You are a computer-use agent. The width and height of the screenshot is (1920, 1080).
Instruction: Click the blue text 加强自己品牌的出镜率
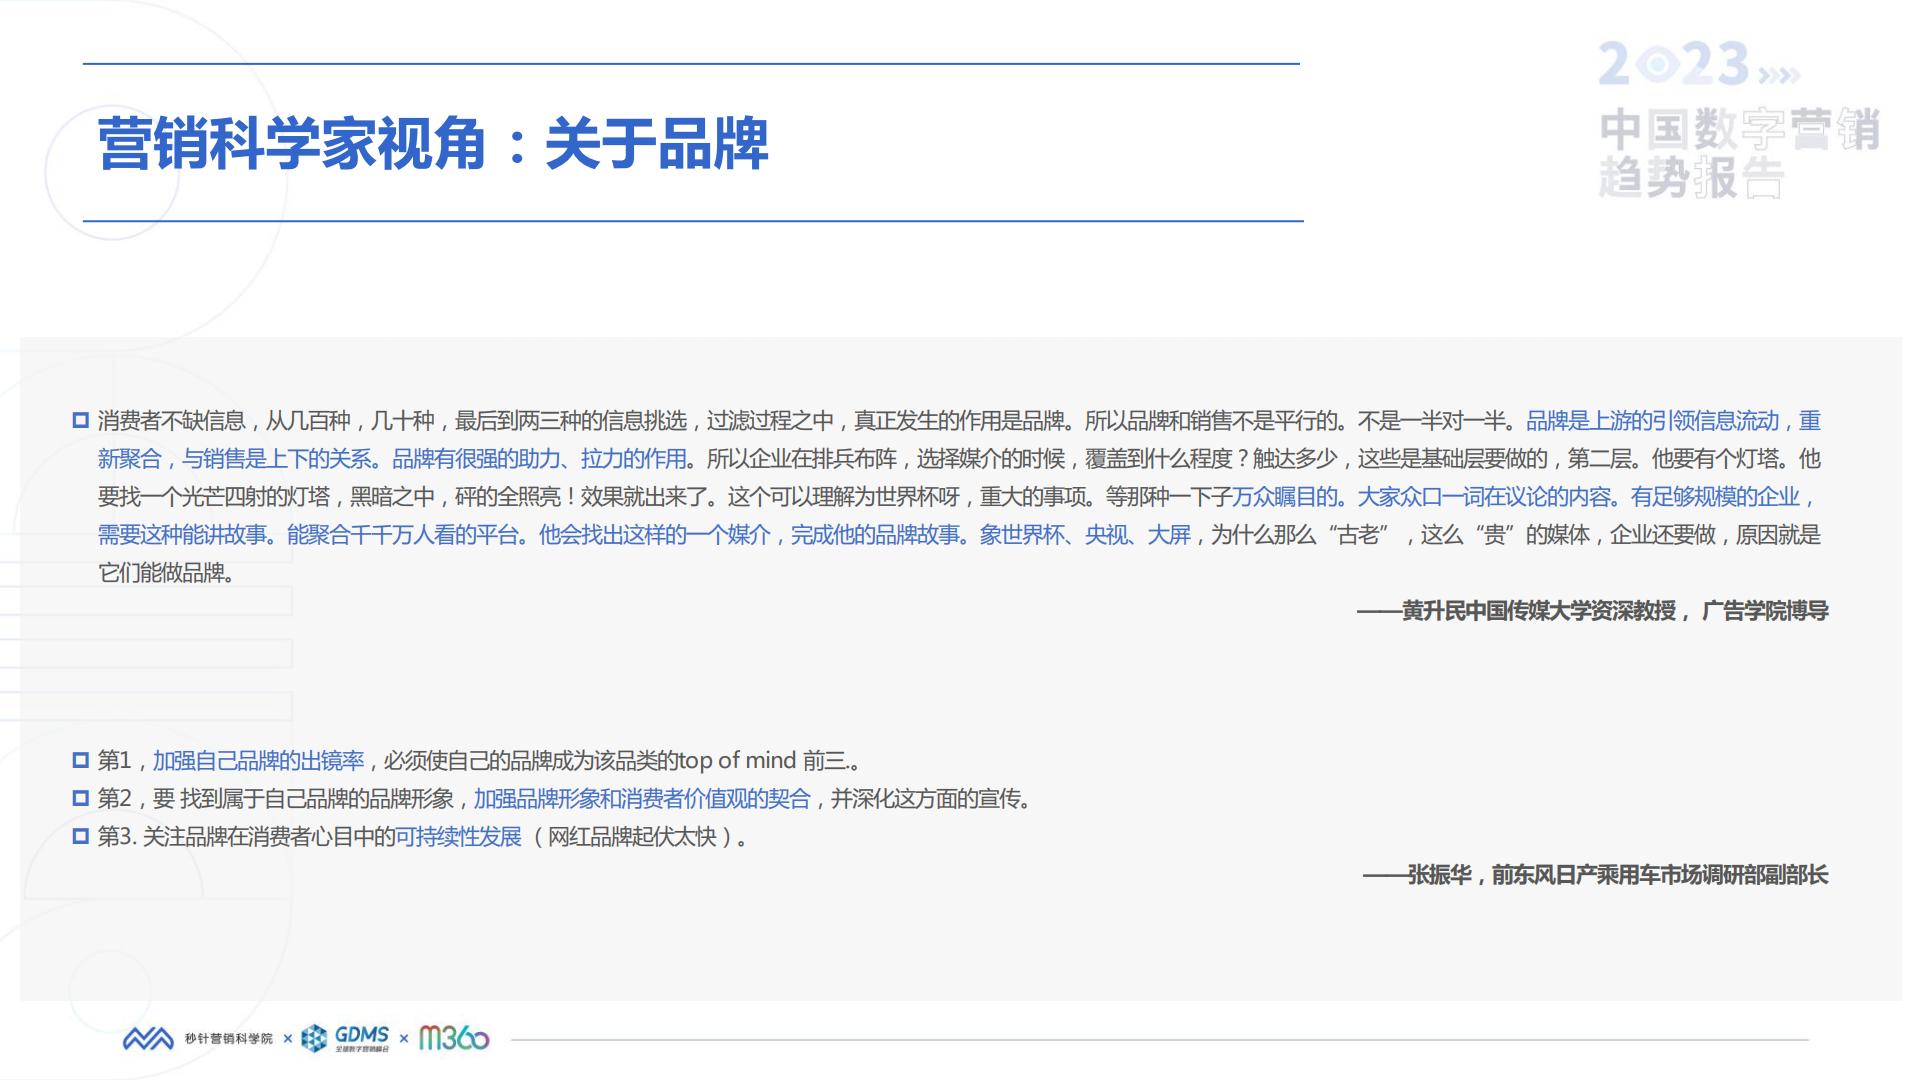tap(258, 761)
